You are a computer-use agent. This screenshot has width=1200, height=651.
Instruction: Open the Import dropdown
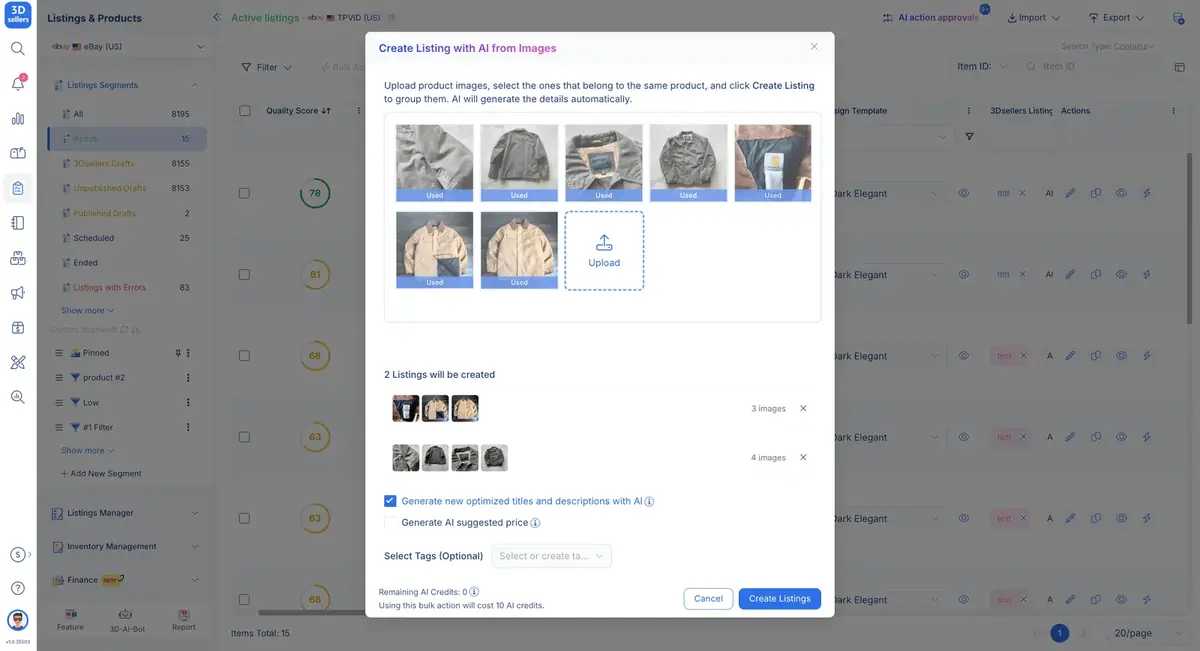(1033, 18)
